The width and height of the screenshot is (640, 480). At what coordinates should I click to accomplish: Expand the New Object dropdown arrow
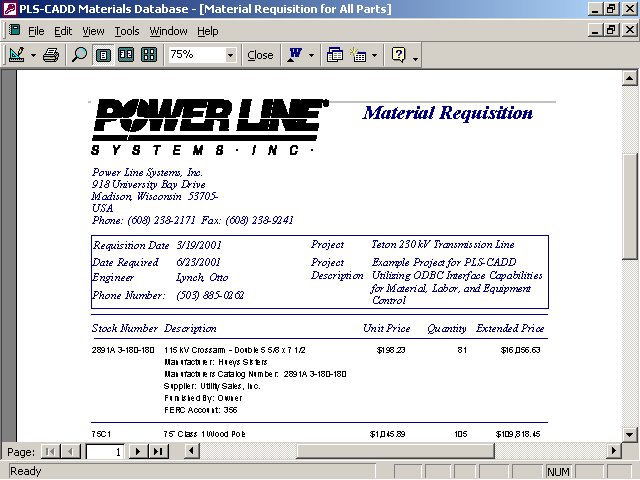375,56
